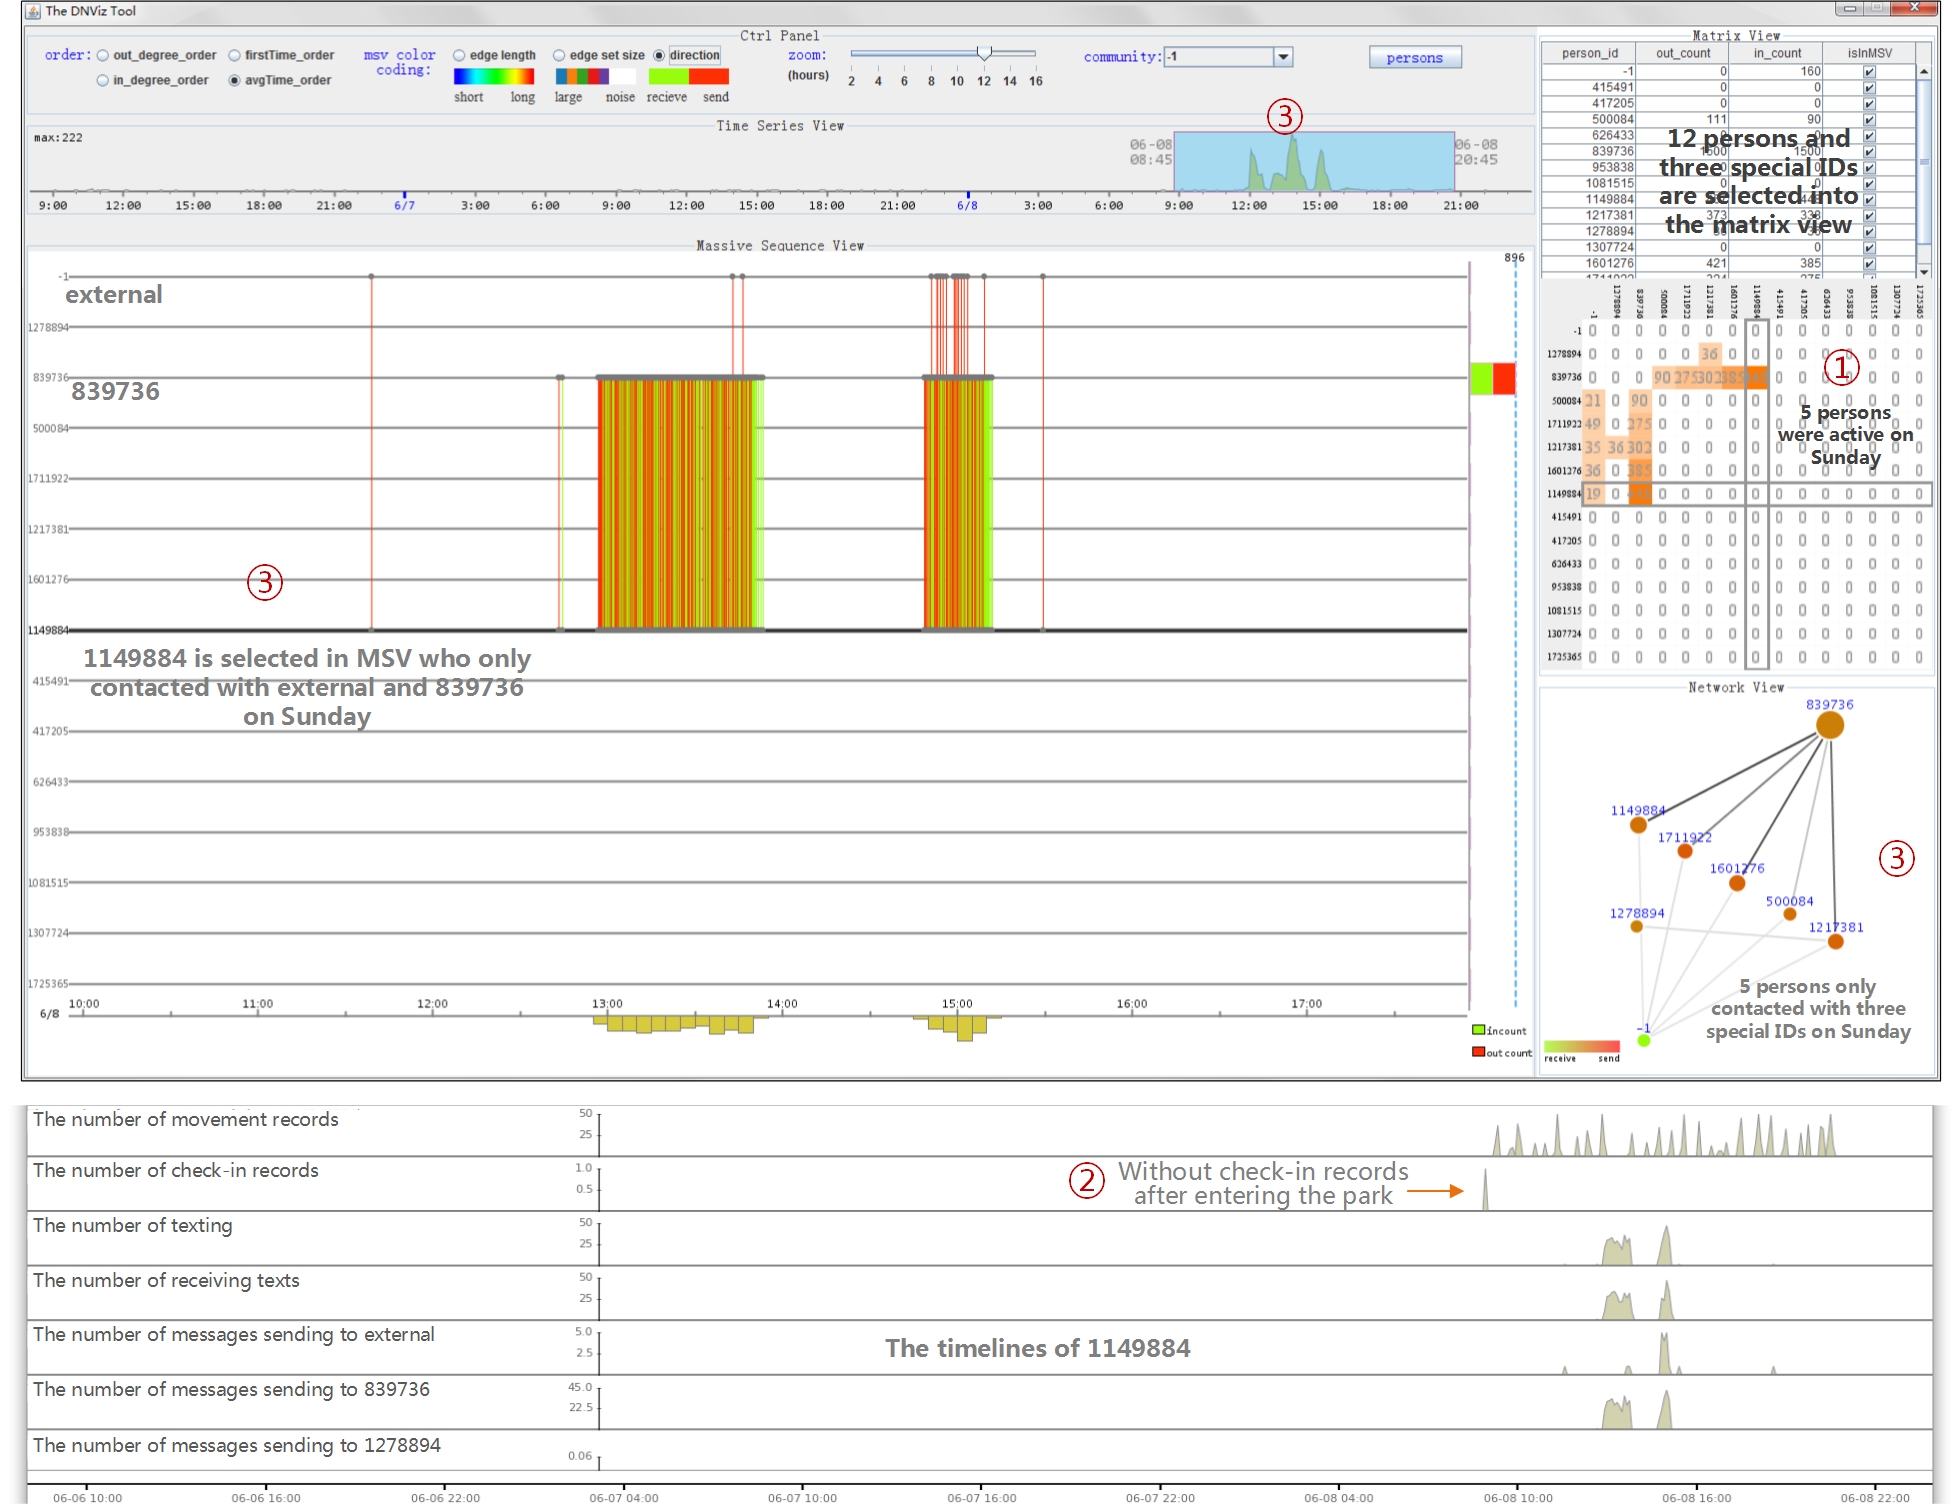This screenshot has height=1504, width=1960.
Task: Click matrix cell 90 in row 839736
Action: (1662, 377)
